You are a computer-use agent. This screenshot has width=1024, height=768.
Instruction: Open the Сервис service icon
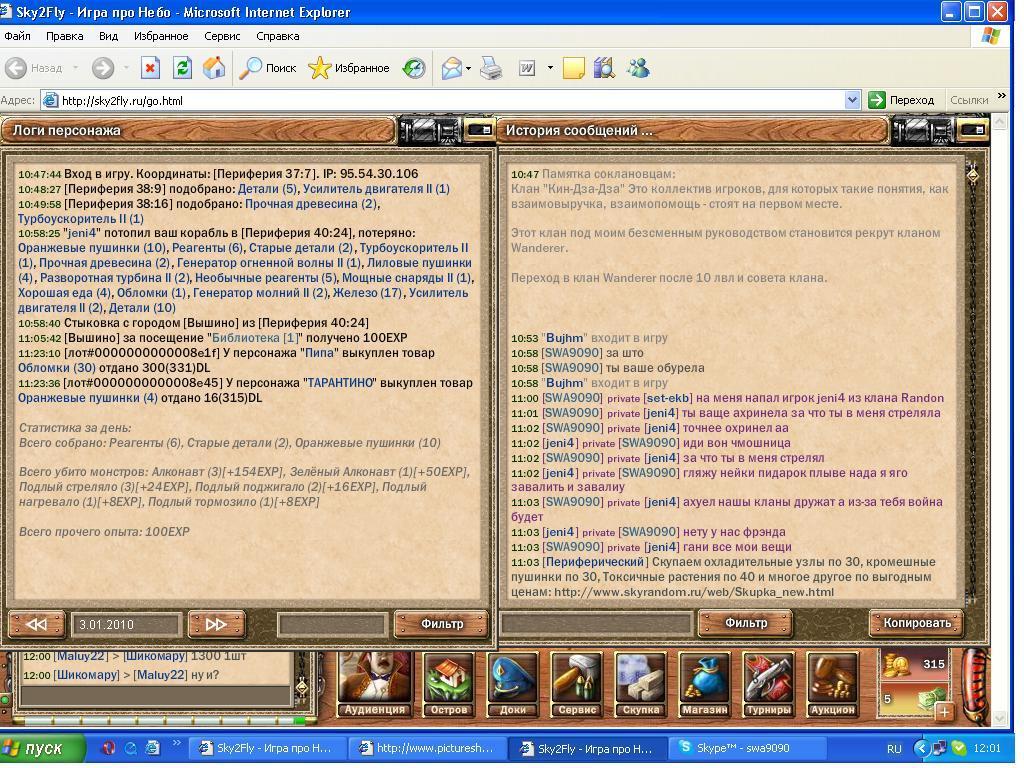point(577,684)
